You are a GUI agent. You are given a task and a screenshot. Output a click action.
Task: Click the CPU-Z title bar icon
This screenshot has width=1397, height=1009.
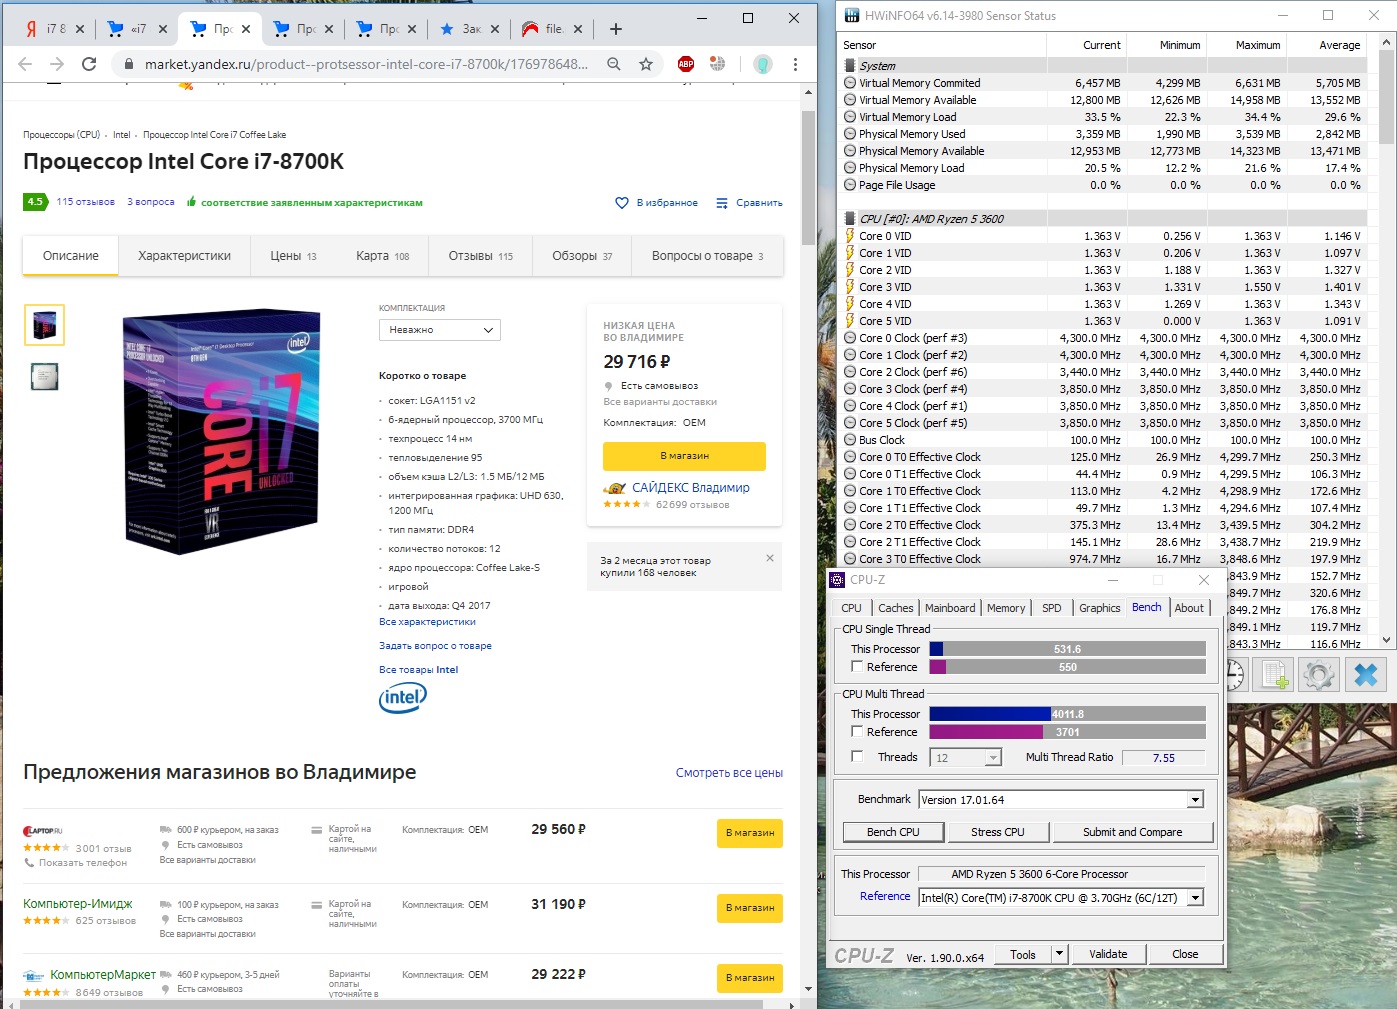coord(838,580)
